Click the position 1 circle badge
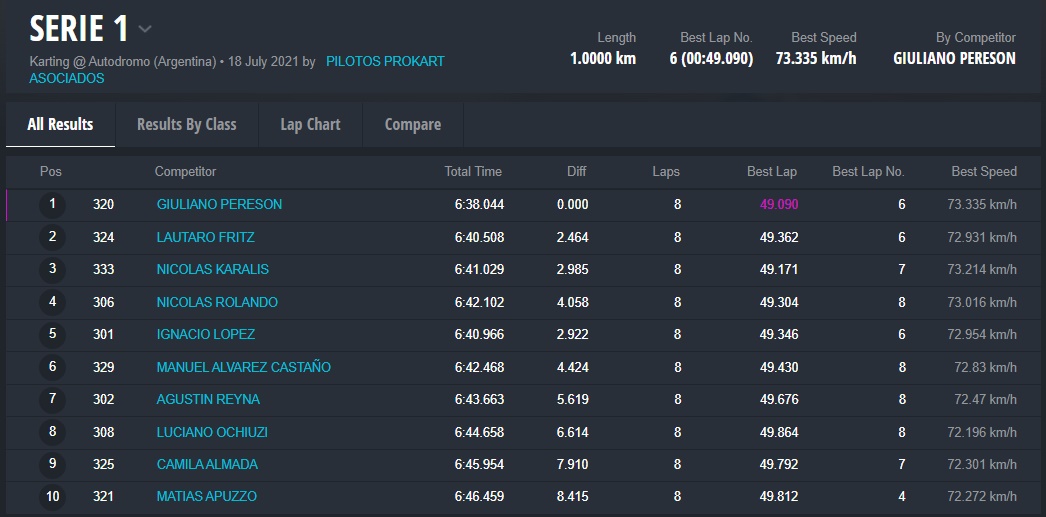 pos(52,204)
